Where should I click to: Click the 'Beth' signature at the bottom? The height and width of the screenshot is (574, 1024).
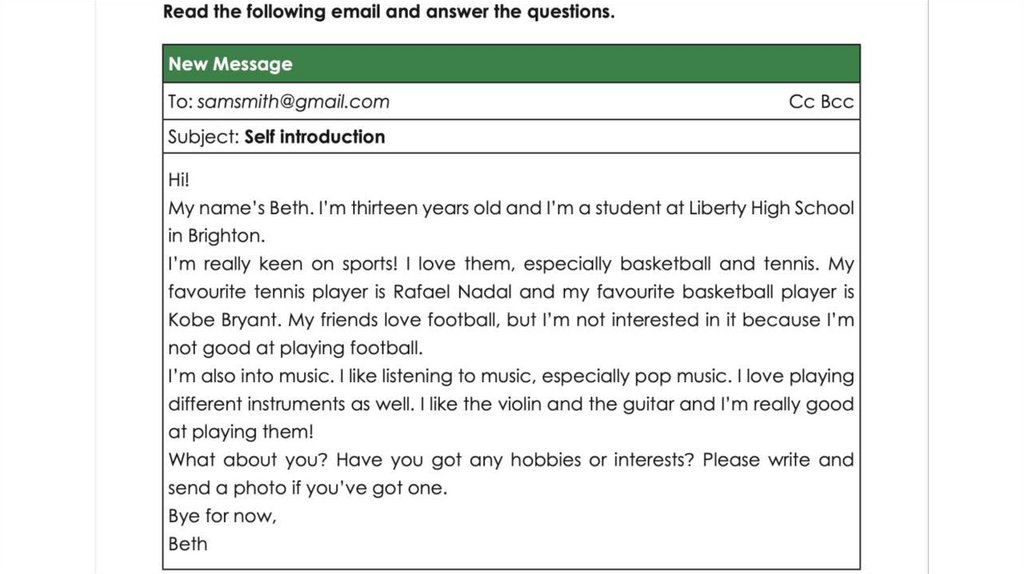(x=188, y=544)
